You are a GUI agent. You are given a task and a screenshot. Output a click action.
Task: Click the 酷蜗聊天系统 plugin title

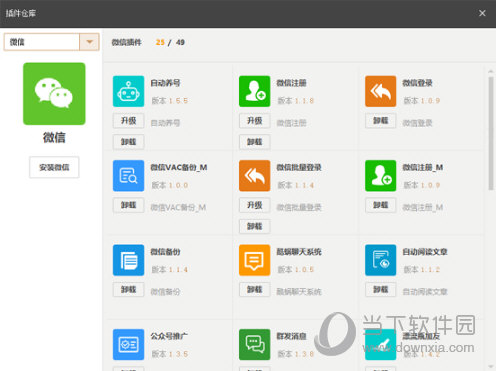tap(299, 252)
